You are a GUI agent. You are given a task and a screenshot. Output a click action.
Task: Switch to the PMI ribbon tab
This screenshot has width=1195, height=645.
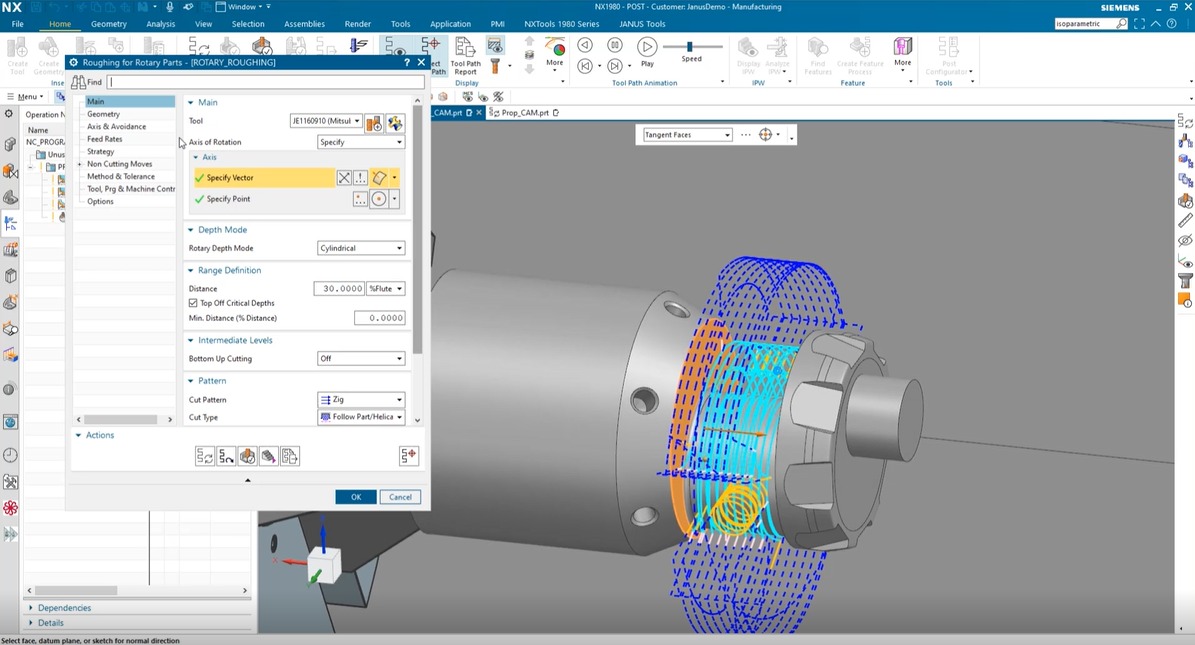497,24
